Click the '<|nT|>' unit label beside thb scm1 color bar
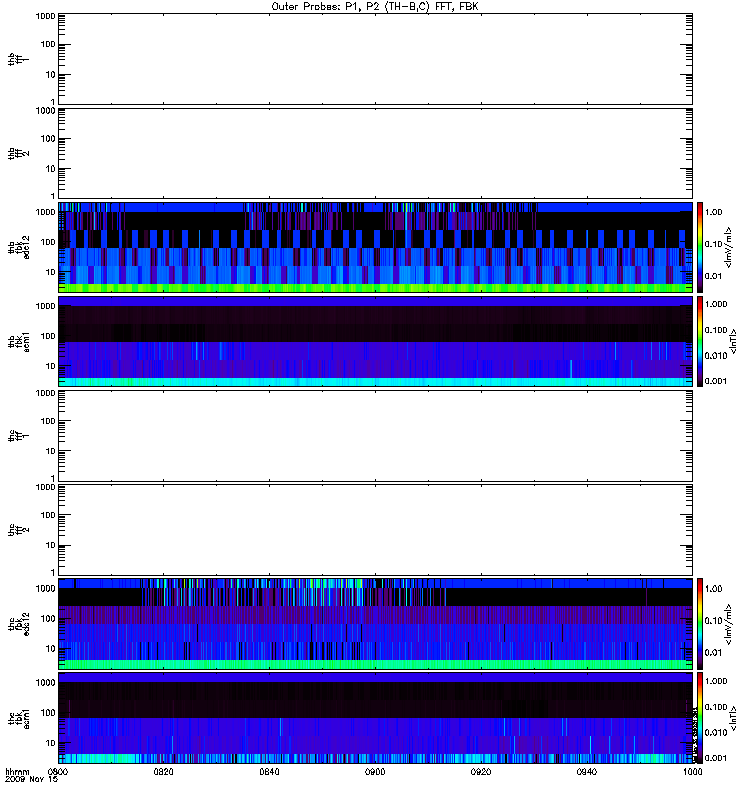This screenshot has width=750, height=800. (733, 341)
